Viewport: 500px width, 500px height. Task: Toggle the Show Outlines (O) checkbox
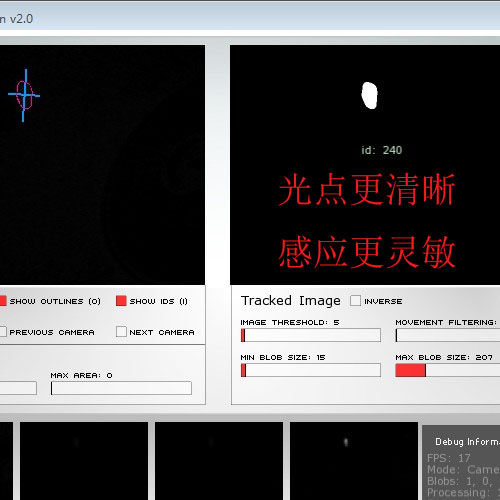pyautogui.click(x=3, y=301)
